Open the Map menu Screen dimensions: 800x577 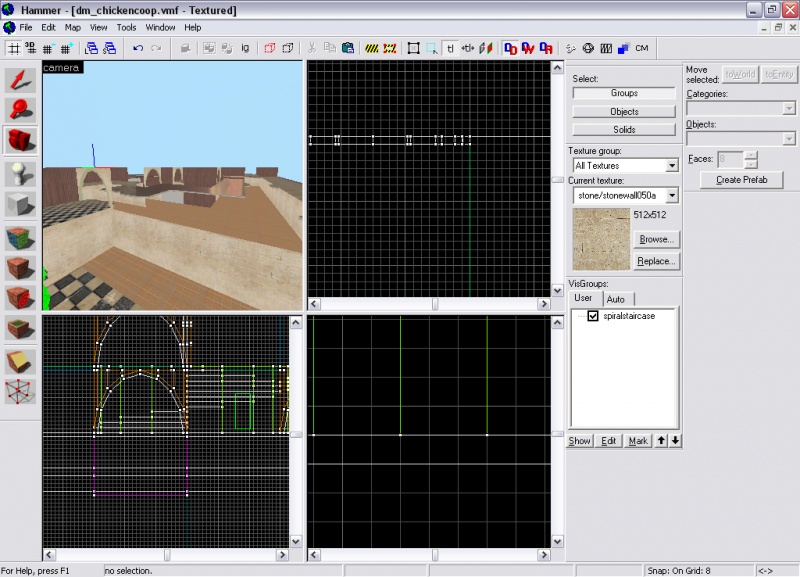[72, 28]
